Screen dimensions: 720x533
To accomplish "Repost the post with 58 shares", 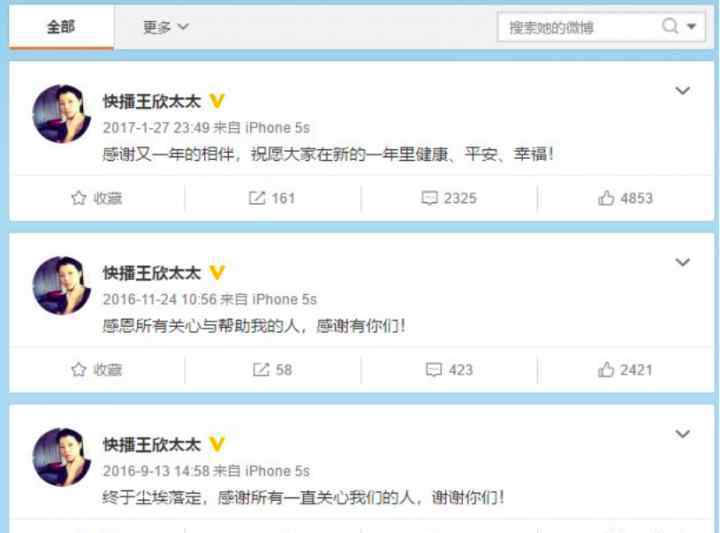I will pyautogui.click(x=272, y=370).
